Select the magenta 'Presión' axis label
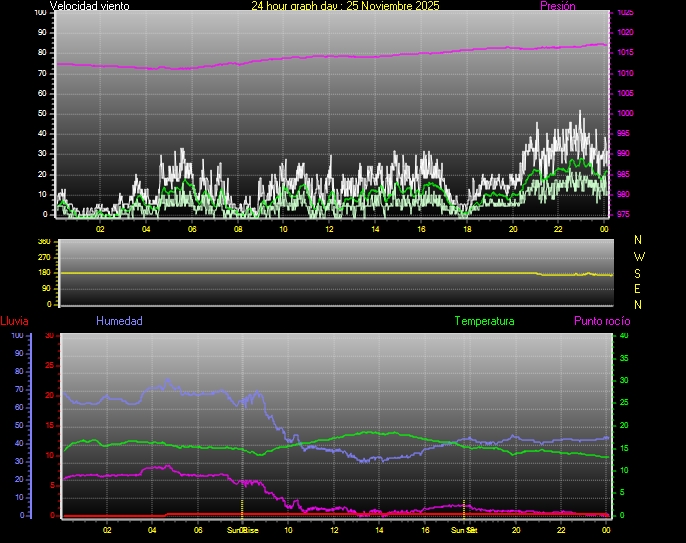The image size is (686, 543). tap(557, 6)
